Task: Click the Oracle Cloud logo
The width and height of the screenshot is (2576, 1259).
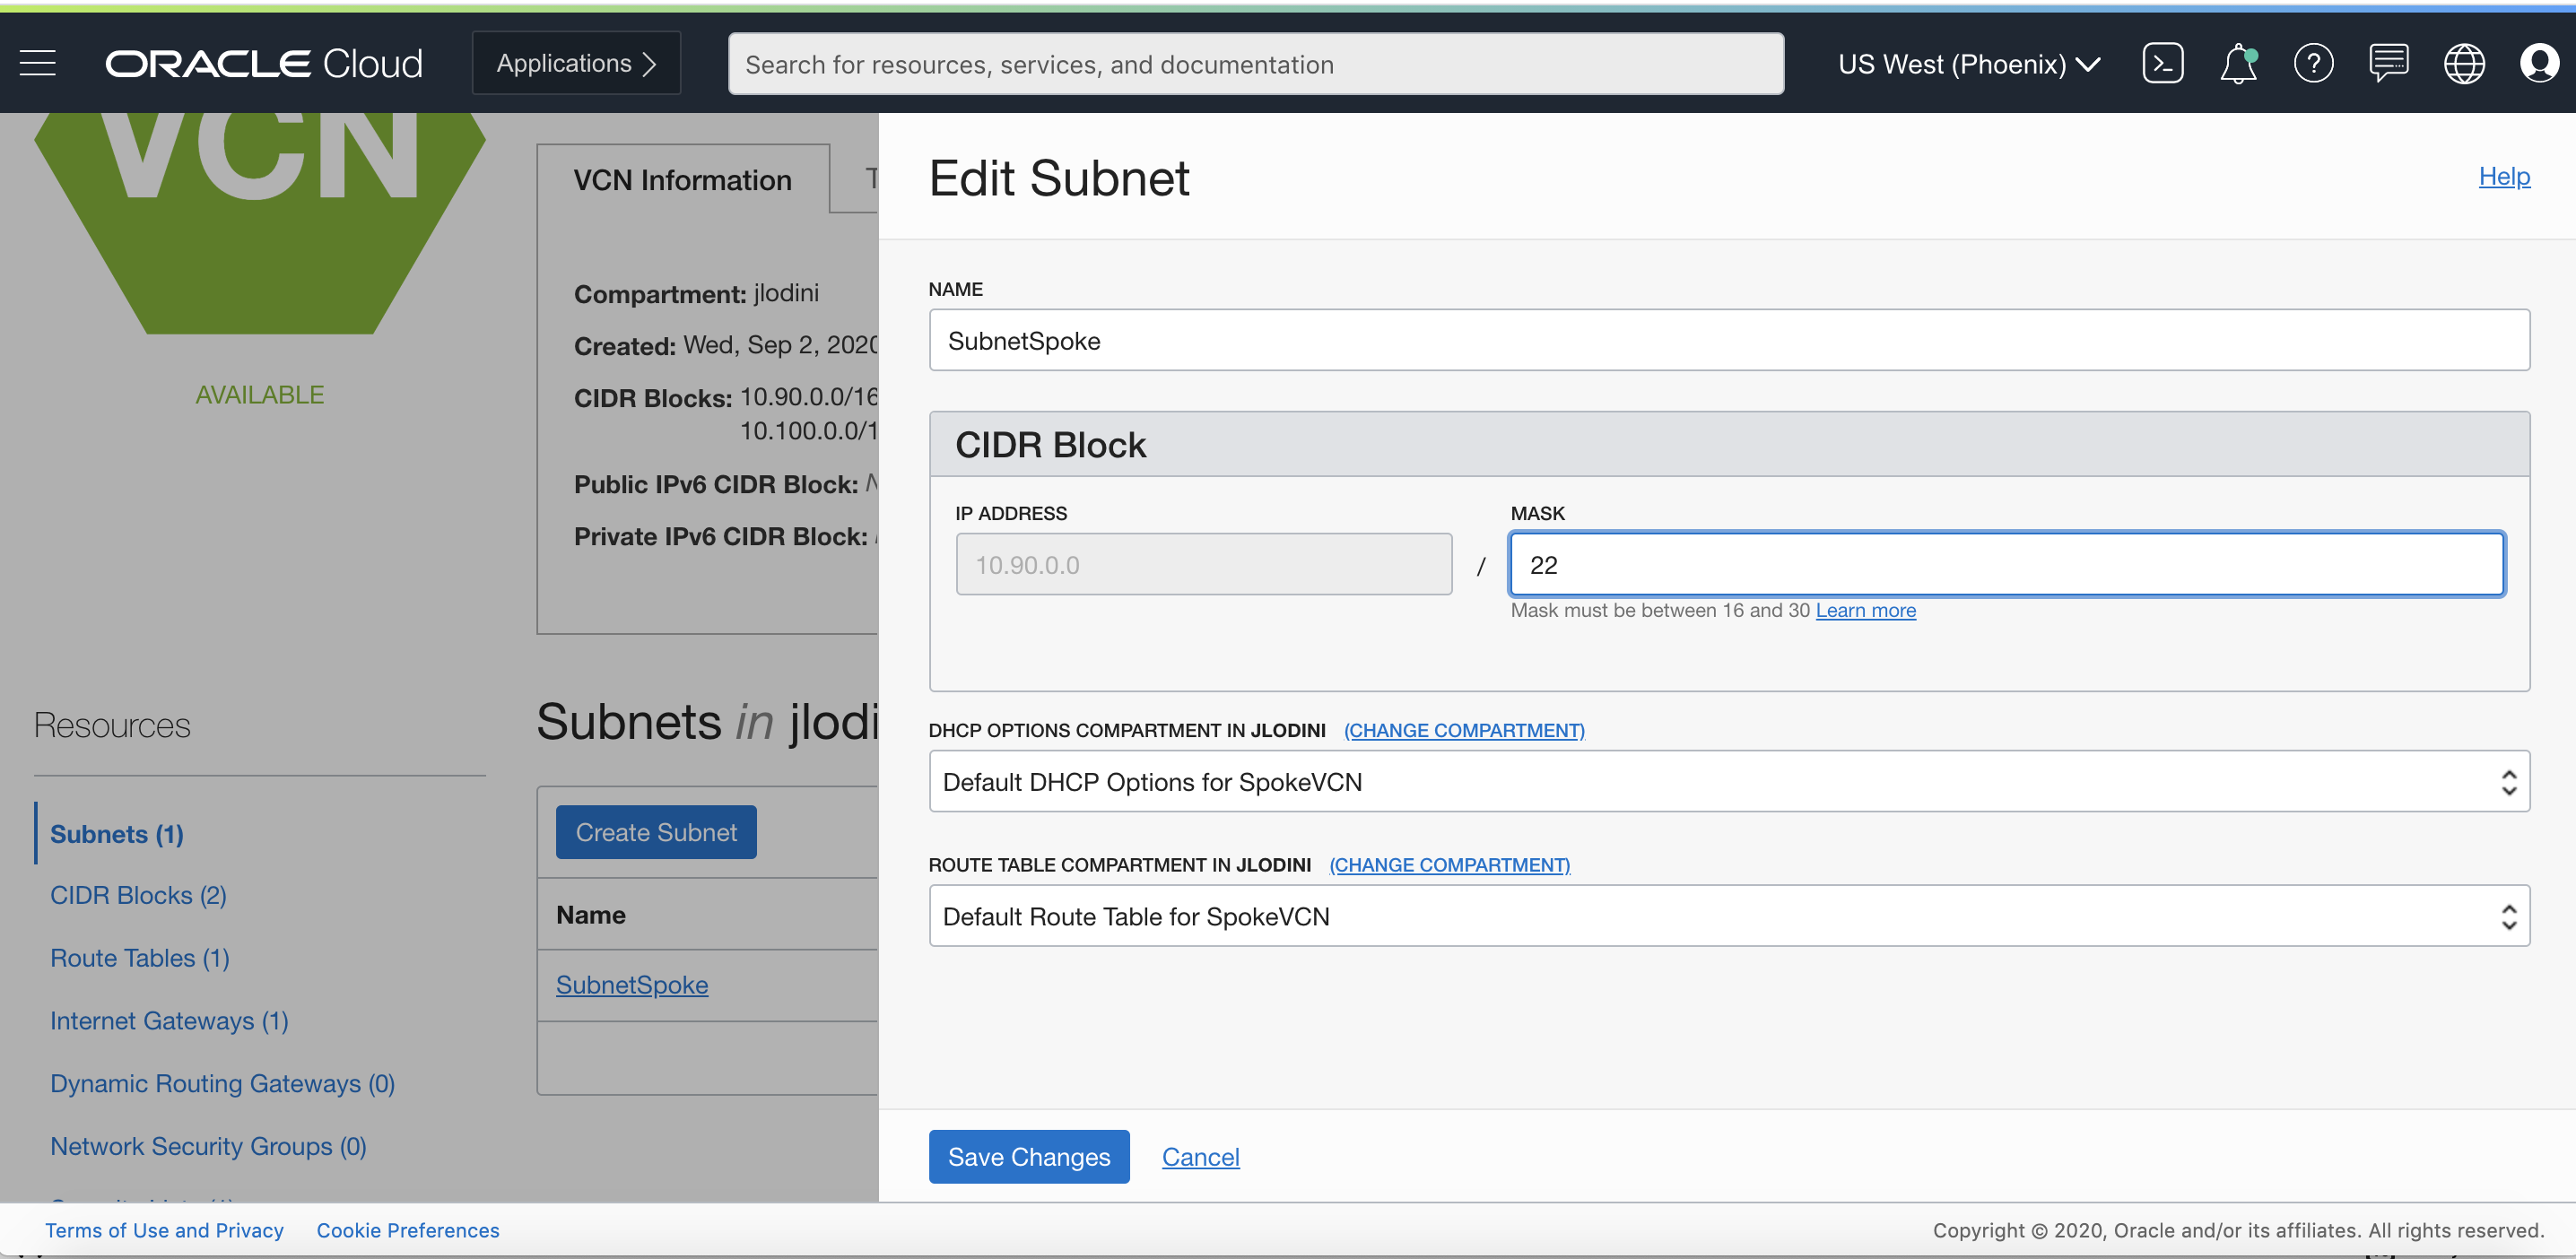Action: coord(264,64)
